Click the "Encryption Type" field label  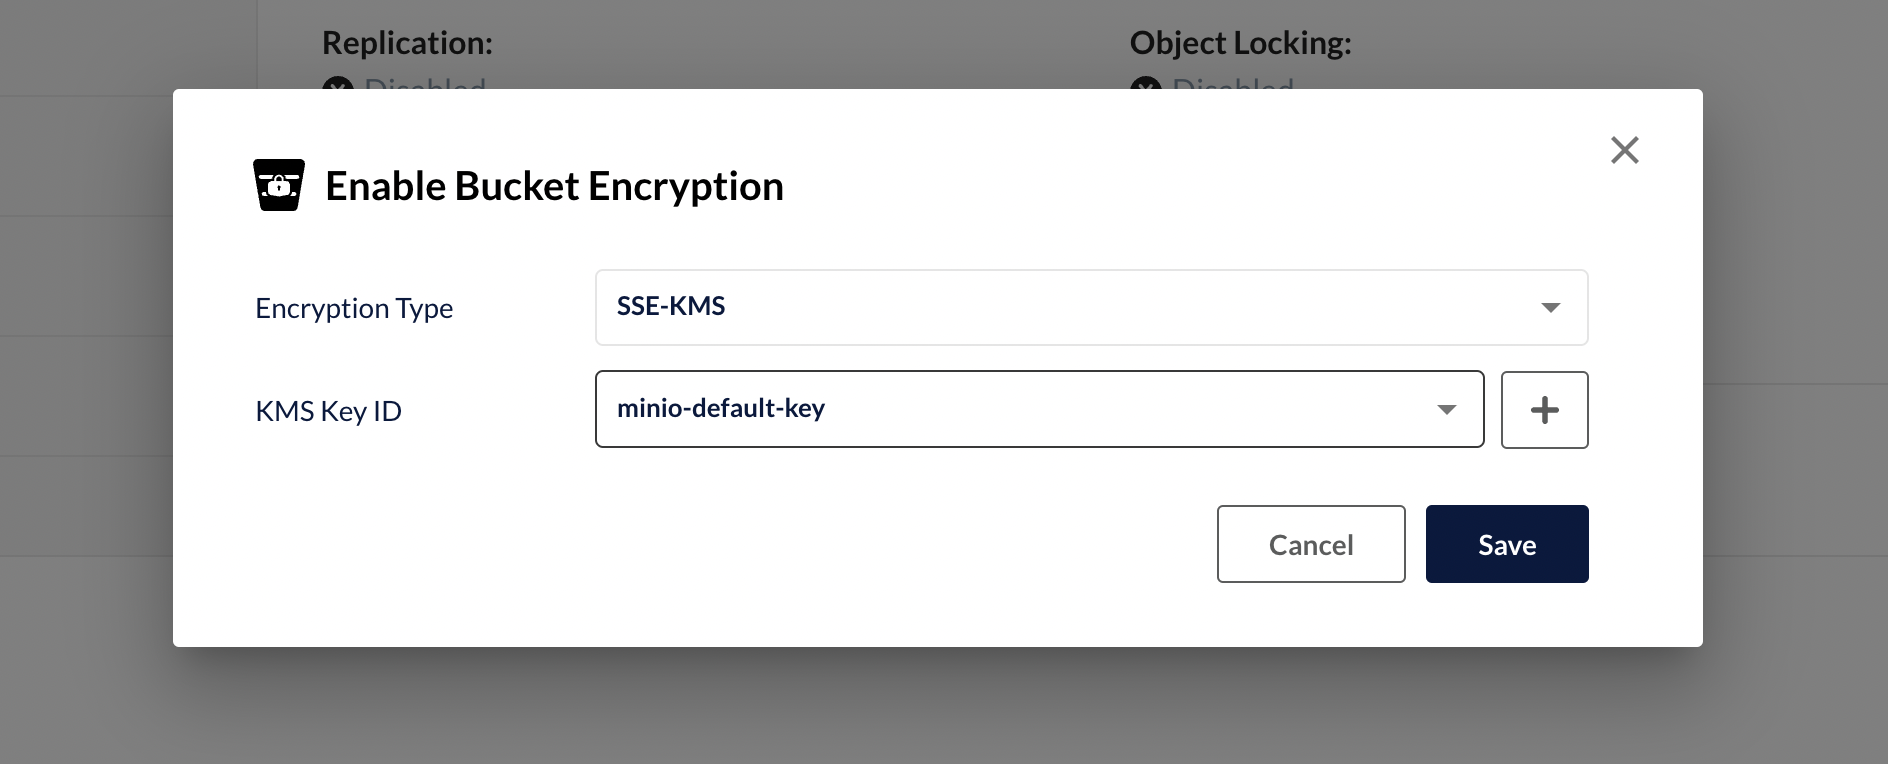354,308
